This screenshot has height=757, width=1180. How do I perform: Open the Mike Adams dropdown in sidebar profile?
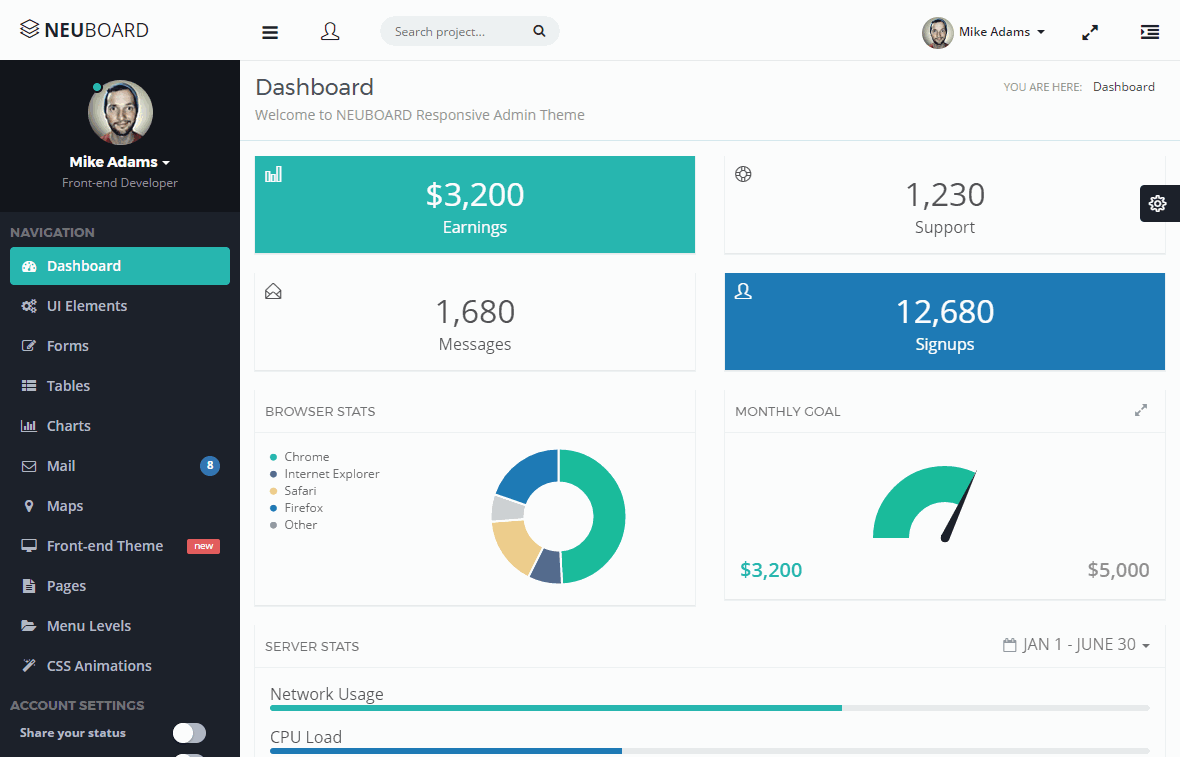tap(119, 161)
